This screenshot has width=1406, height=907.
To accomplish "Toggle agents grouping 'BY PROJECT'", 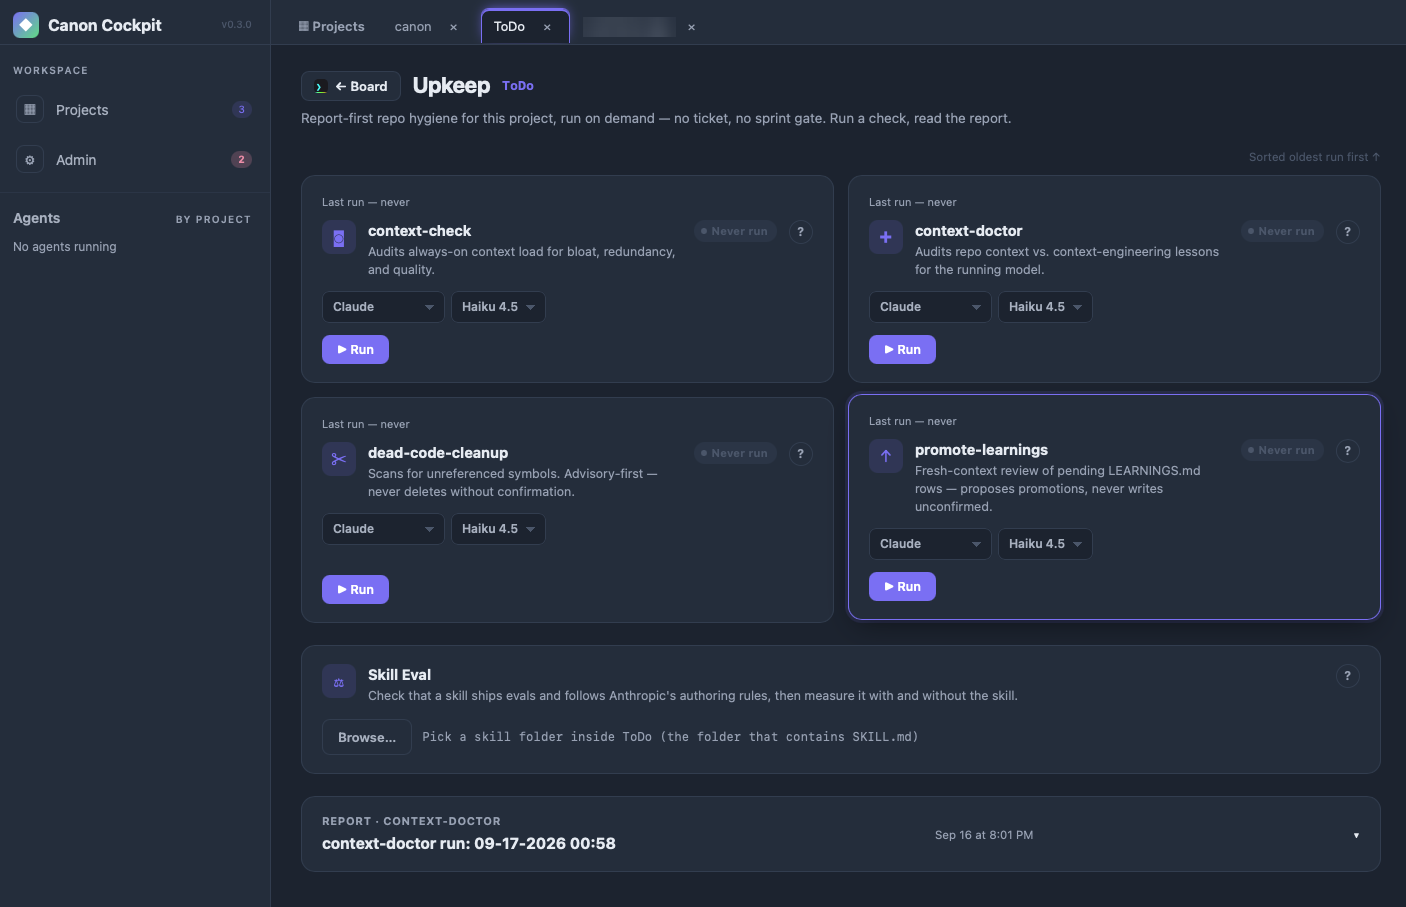I will coord(213,219).
